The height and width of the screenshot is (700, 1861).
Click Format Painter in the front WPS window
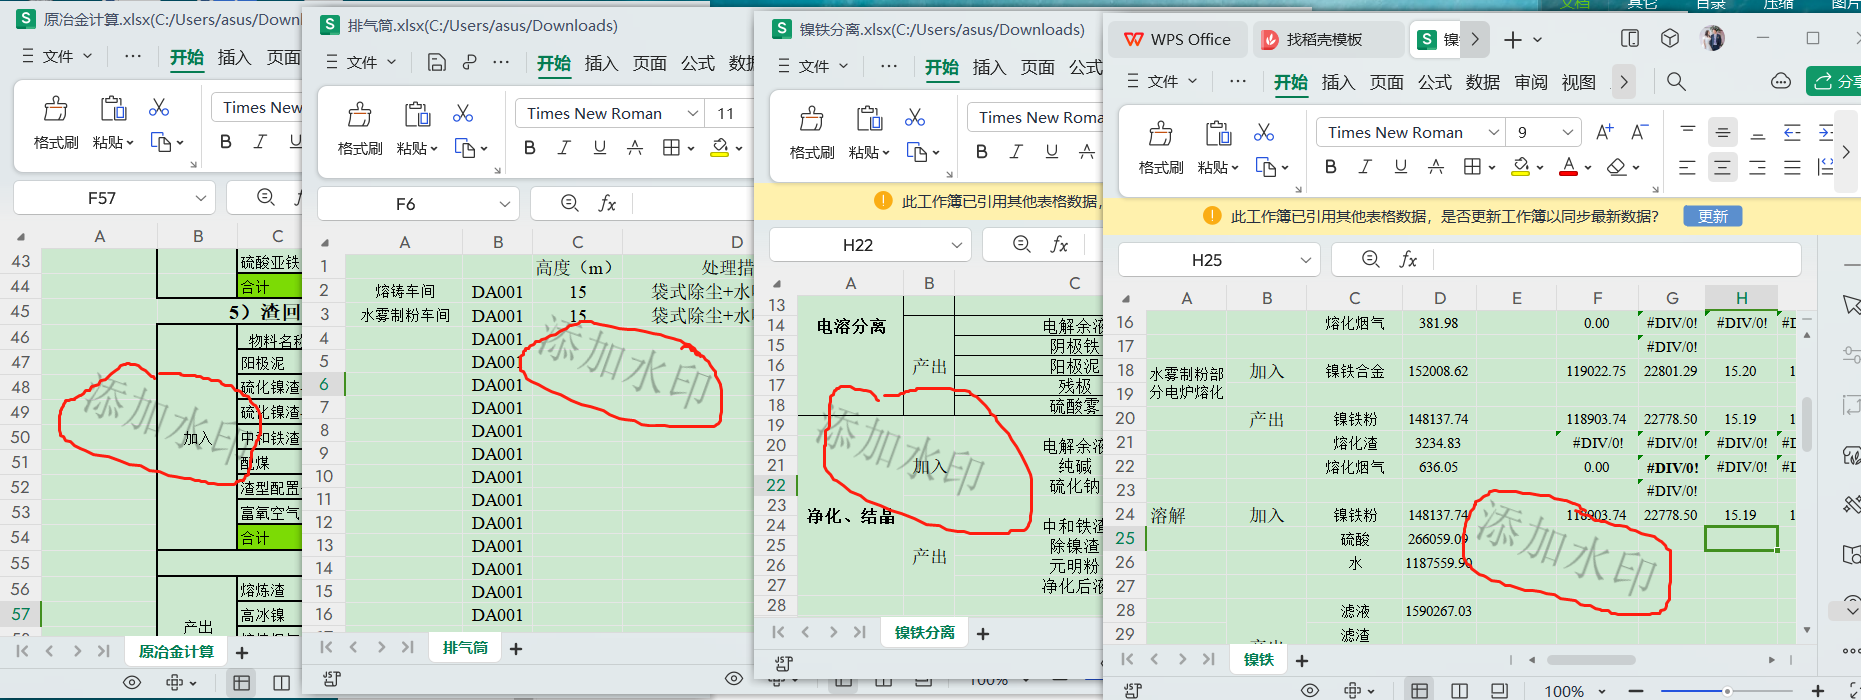pos(1160,147)
